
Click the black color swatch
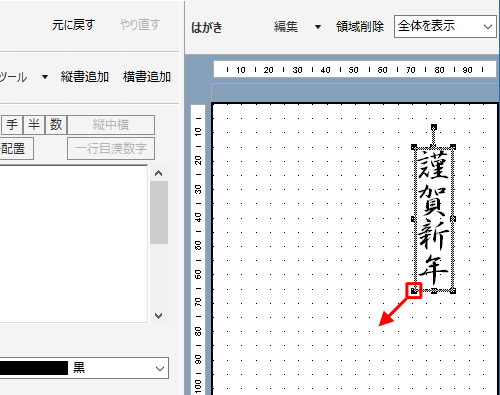tap(33, 368)
